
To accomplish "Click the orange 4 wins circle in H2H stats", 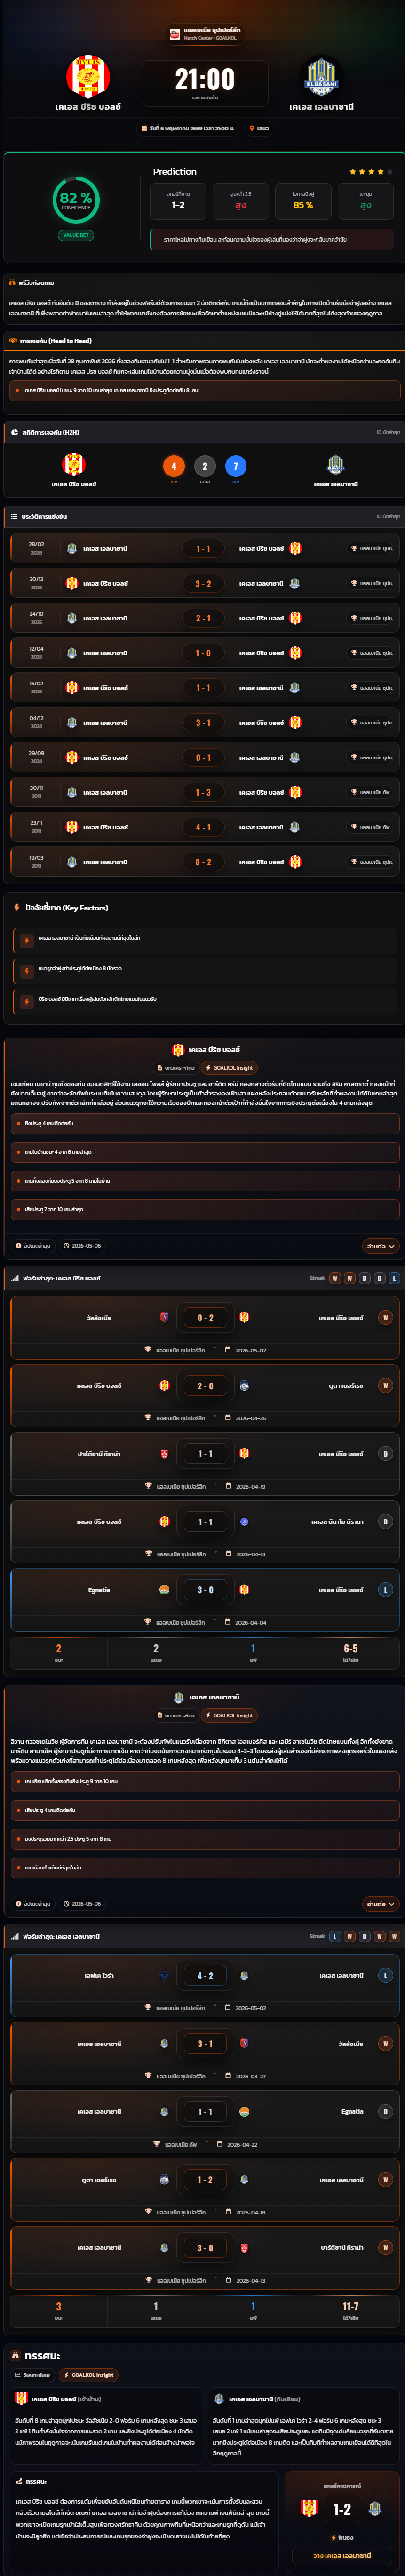I will [174, 466].
